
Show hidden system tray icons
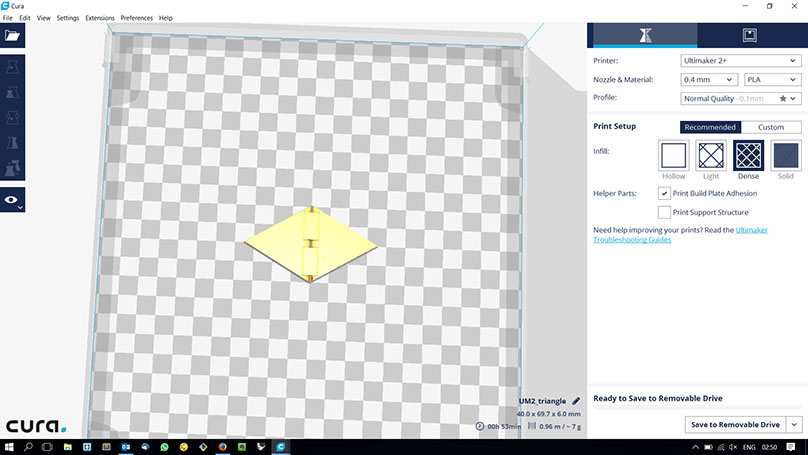click(x=695, y=447)
